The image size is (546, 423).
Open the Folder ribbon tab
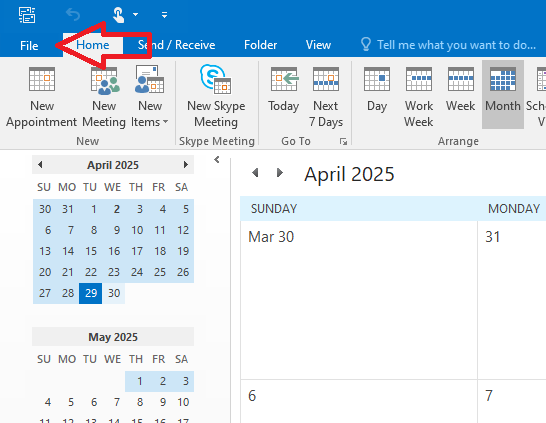tap(260, 45)
